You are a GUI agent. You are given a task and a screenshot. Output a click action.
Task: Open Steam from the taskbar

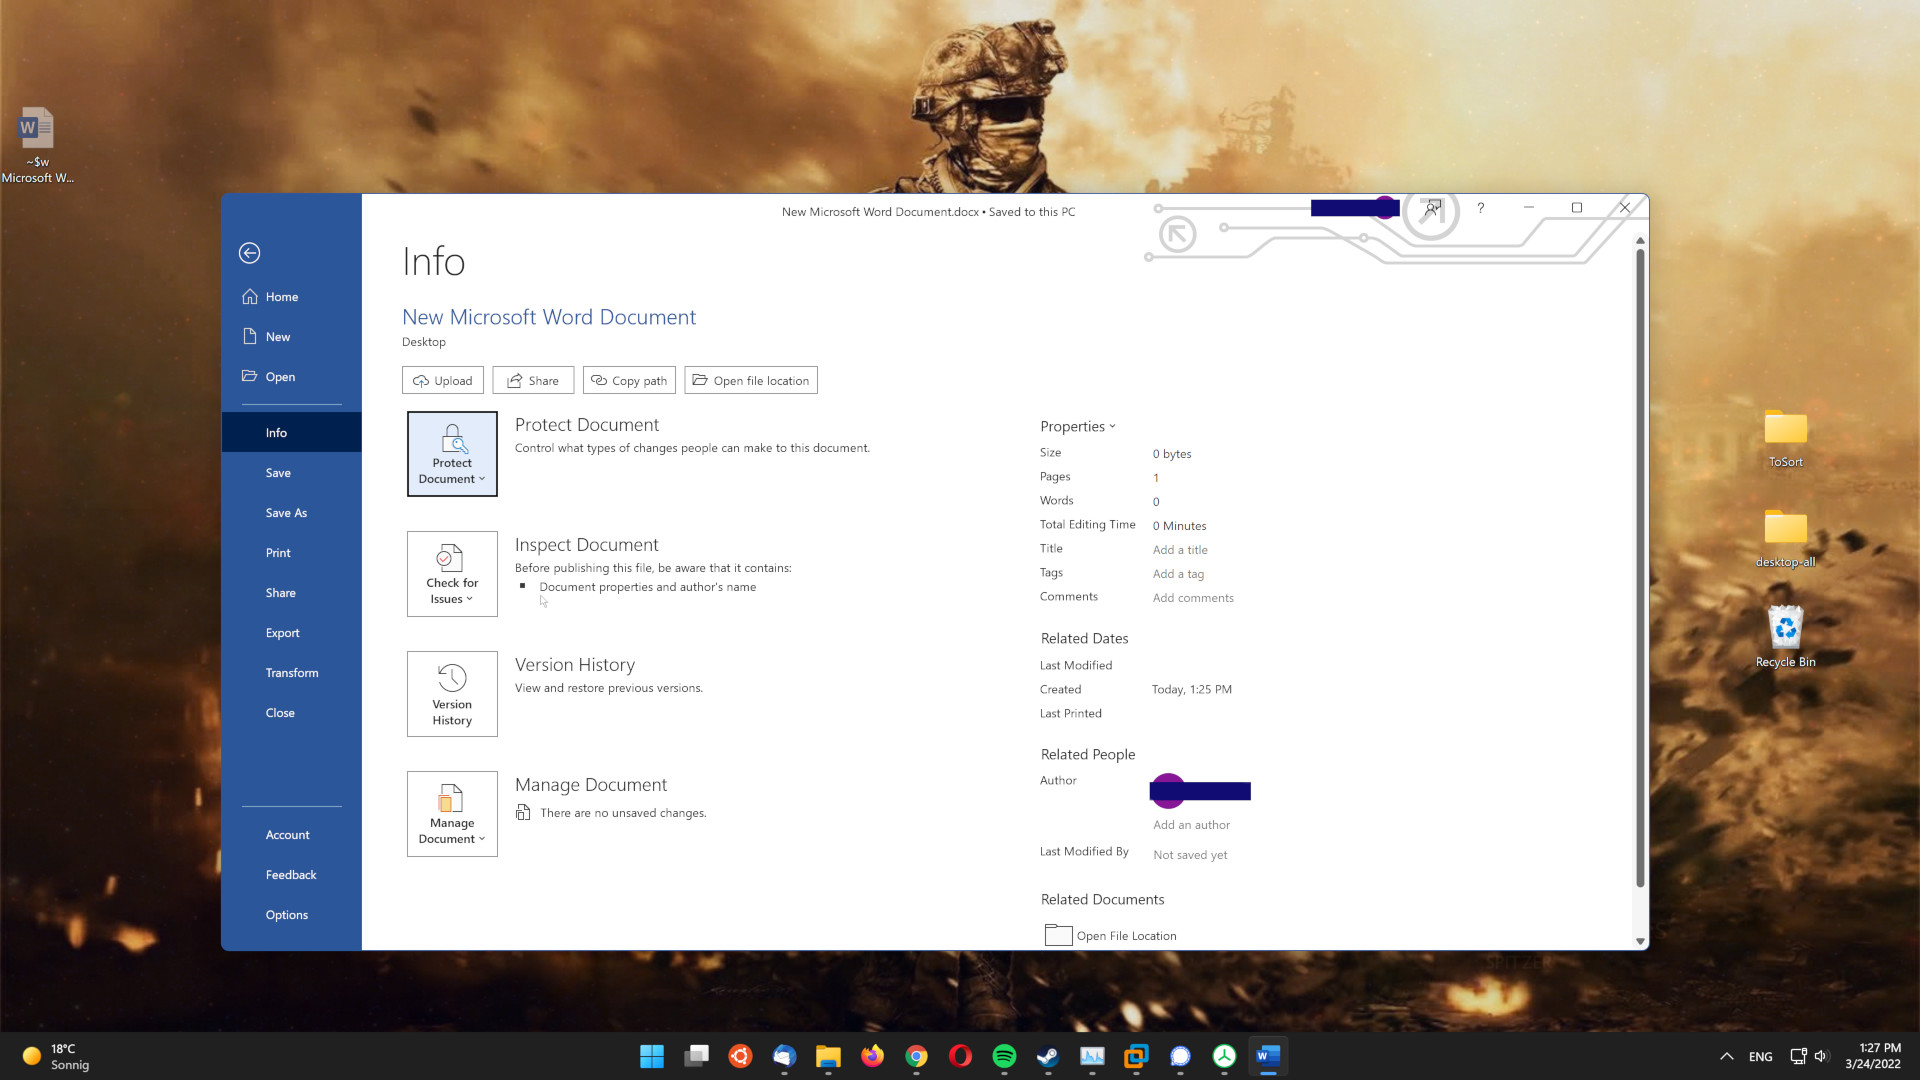[1048, 1056]
